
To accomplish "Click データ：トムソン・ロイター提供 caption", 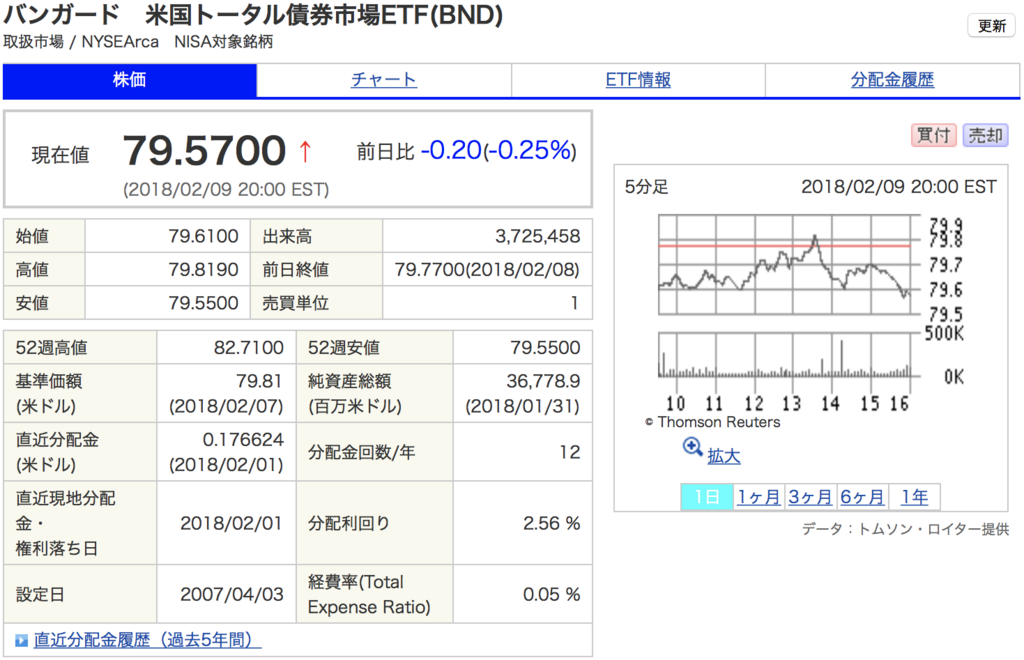I will point(904,529).
